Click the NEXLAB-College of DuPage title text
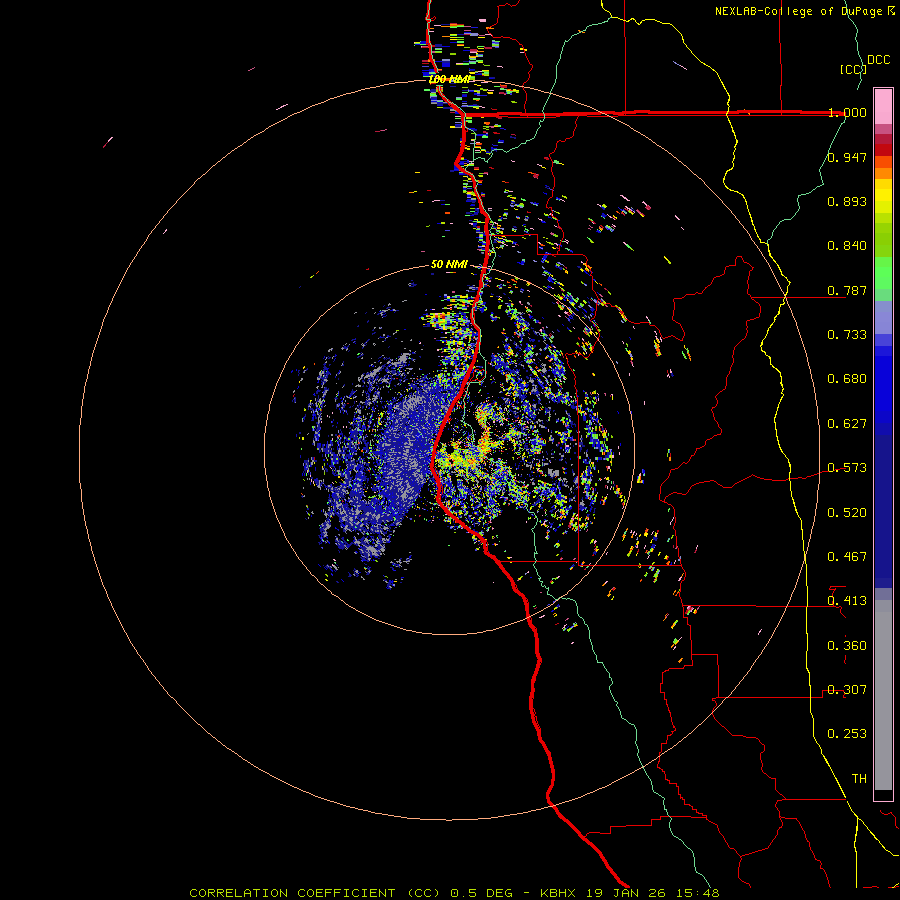Screen dimensions: 900x900 (x=798, y=11)
